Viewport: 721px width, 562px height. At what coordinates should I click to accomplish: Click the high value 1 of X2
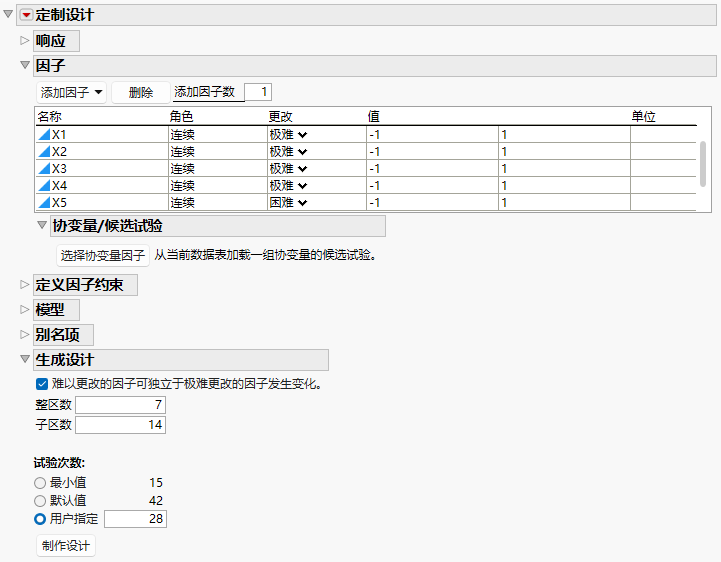pyautogui.click(x=564, y=152)
